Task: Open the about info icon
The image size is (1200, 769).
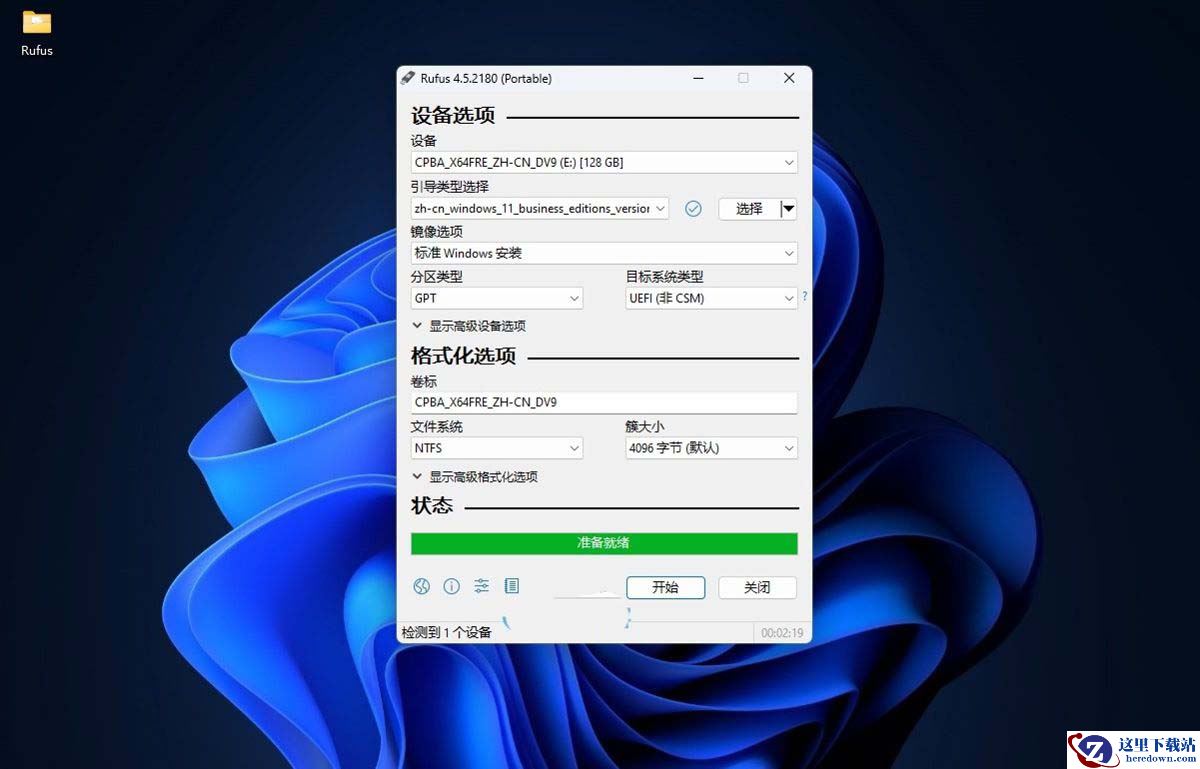Action: click(x=451, y=587)
